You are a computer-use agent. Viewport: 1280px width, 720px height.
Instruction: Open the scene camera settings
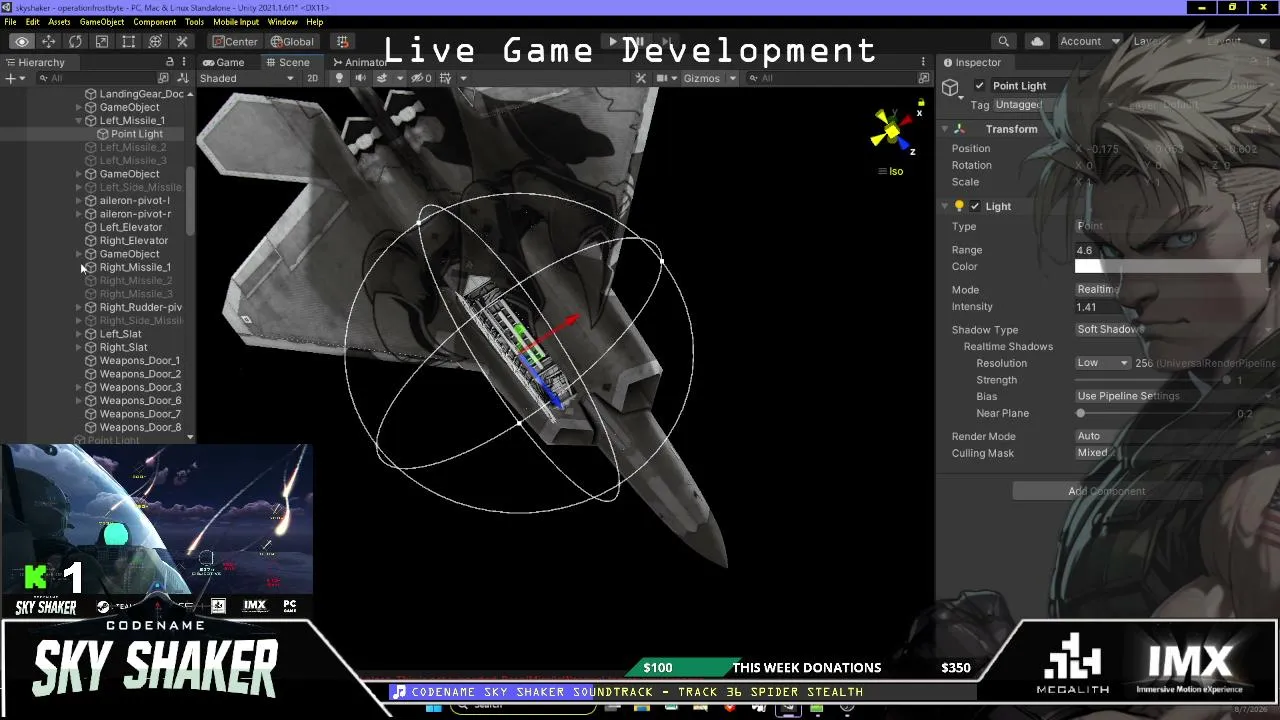(662, 78)
